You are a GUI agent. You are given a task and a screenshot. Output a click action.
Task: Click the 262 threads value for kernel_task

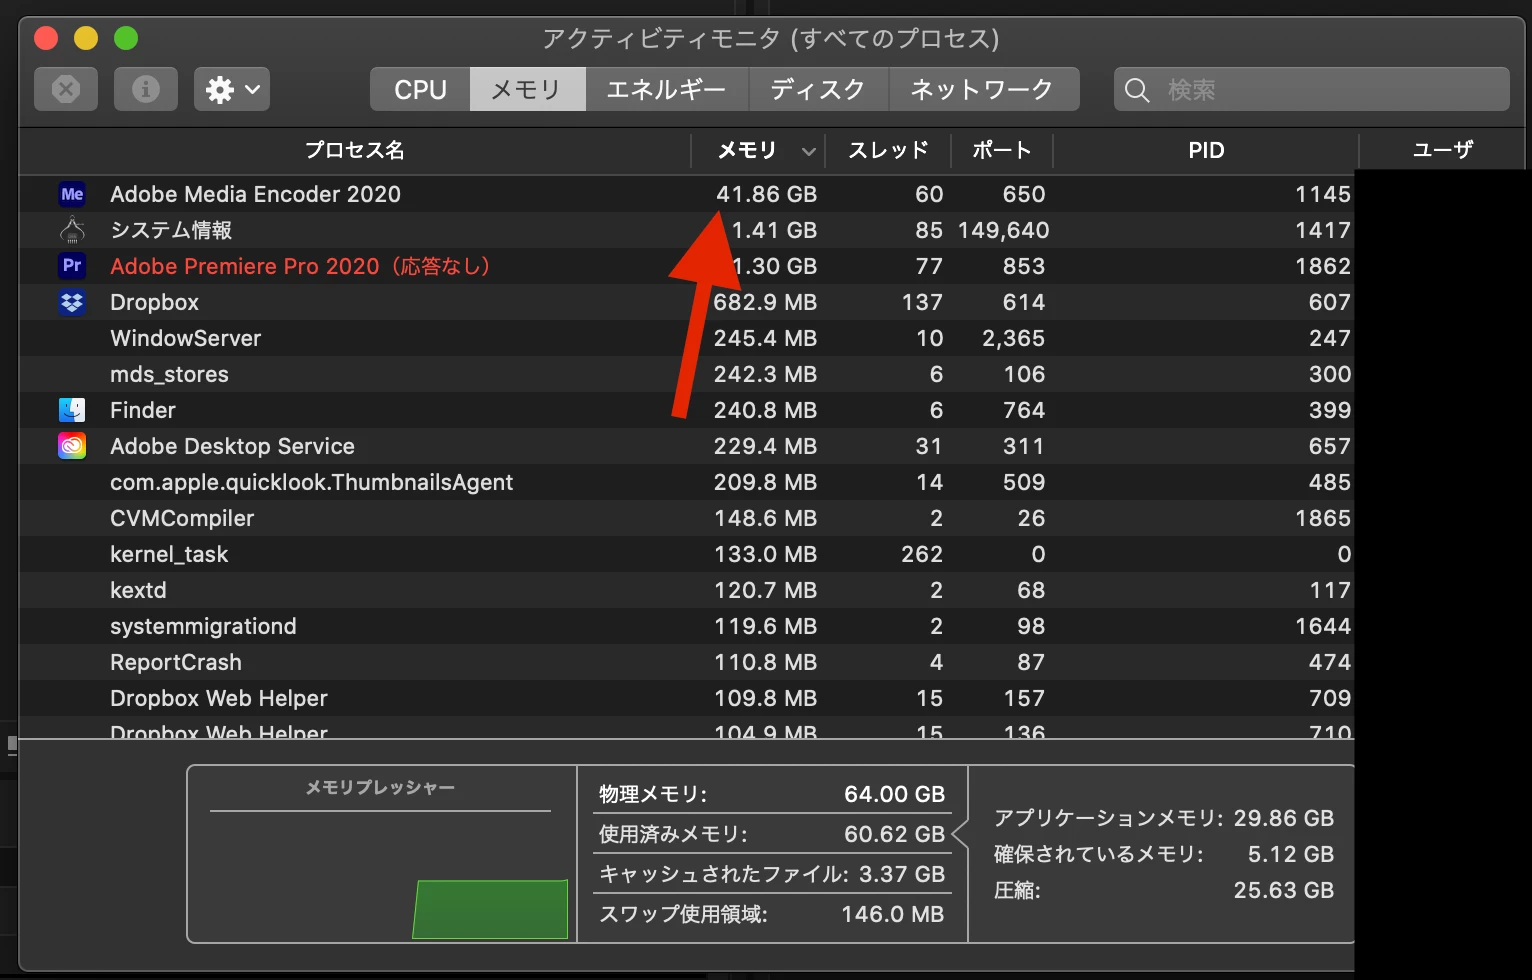(x=921, y=554)
